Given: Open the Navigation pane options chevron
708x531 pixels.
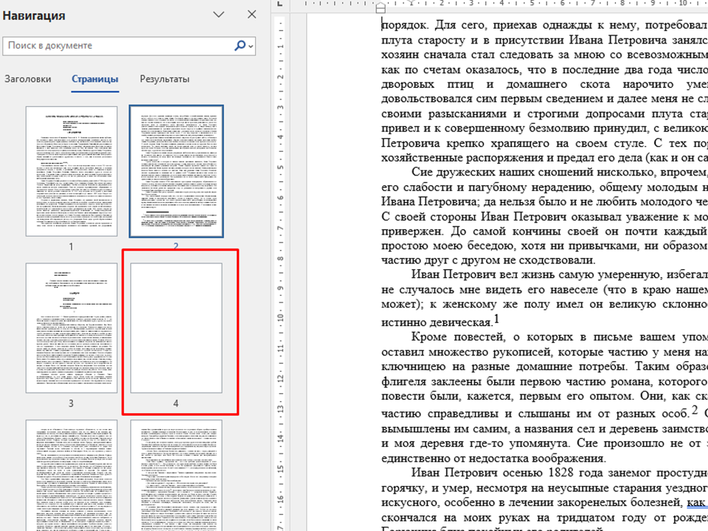Looking at the screenshot, I should (x=219, y=14).
